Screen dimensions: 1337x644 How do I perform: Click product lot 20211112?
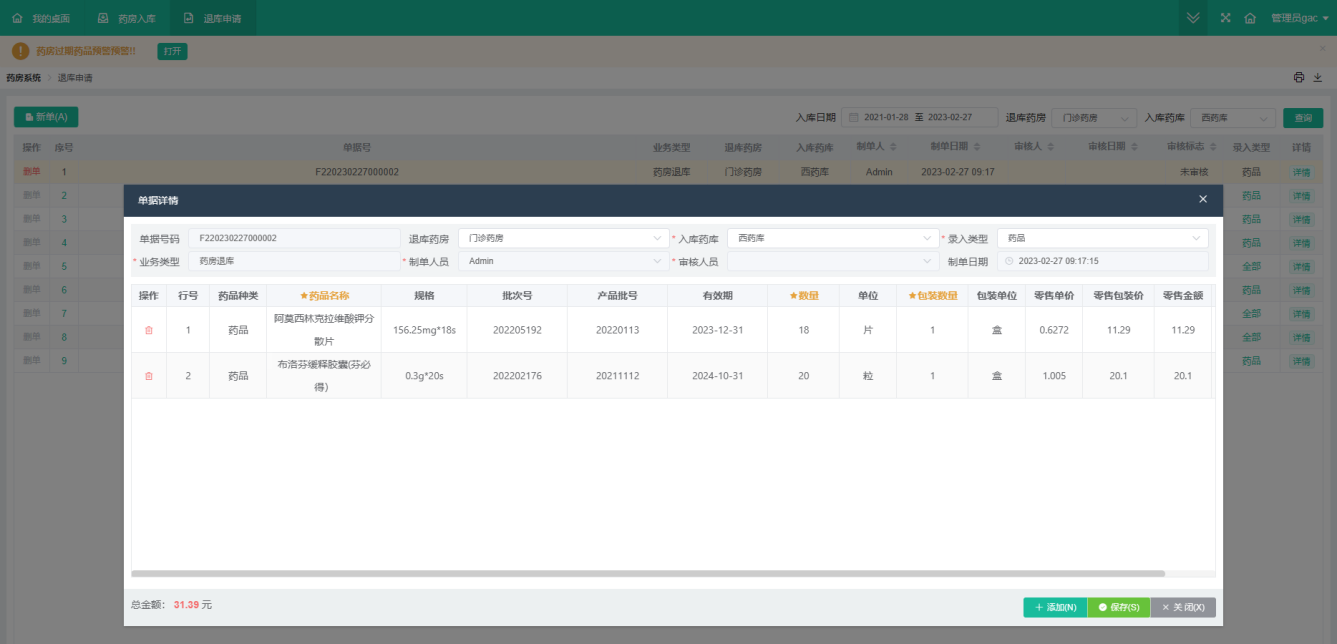coord(617,376)
